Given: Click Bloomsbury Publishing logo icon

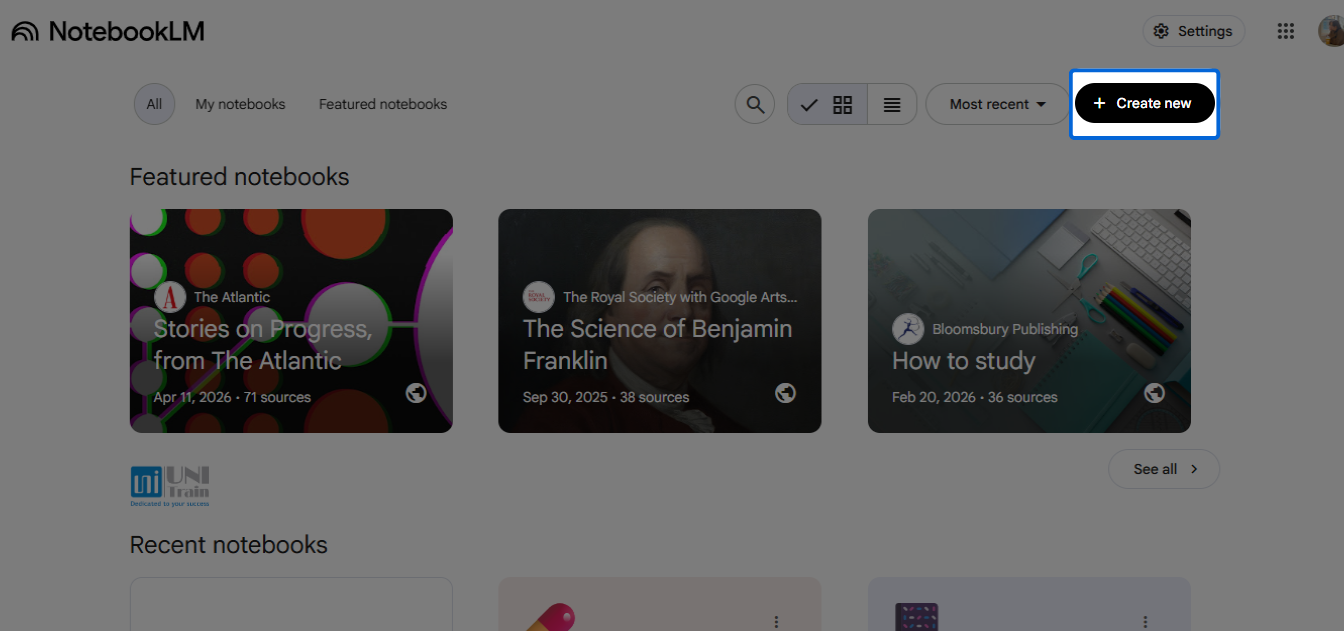Looking at the screenshot, I should (907, 329).
